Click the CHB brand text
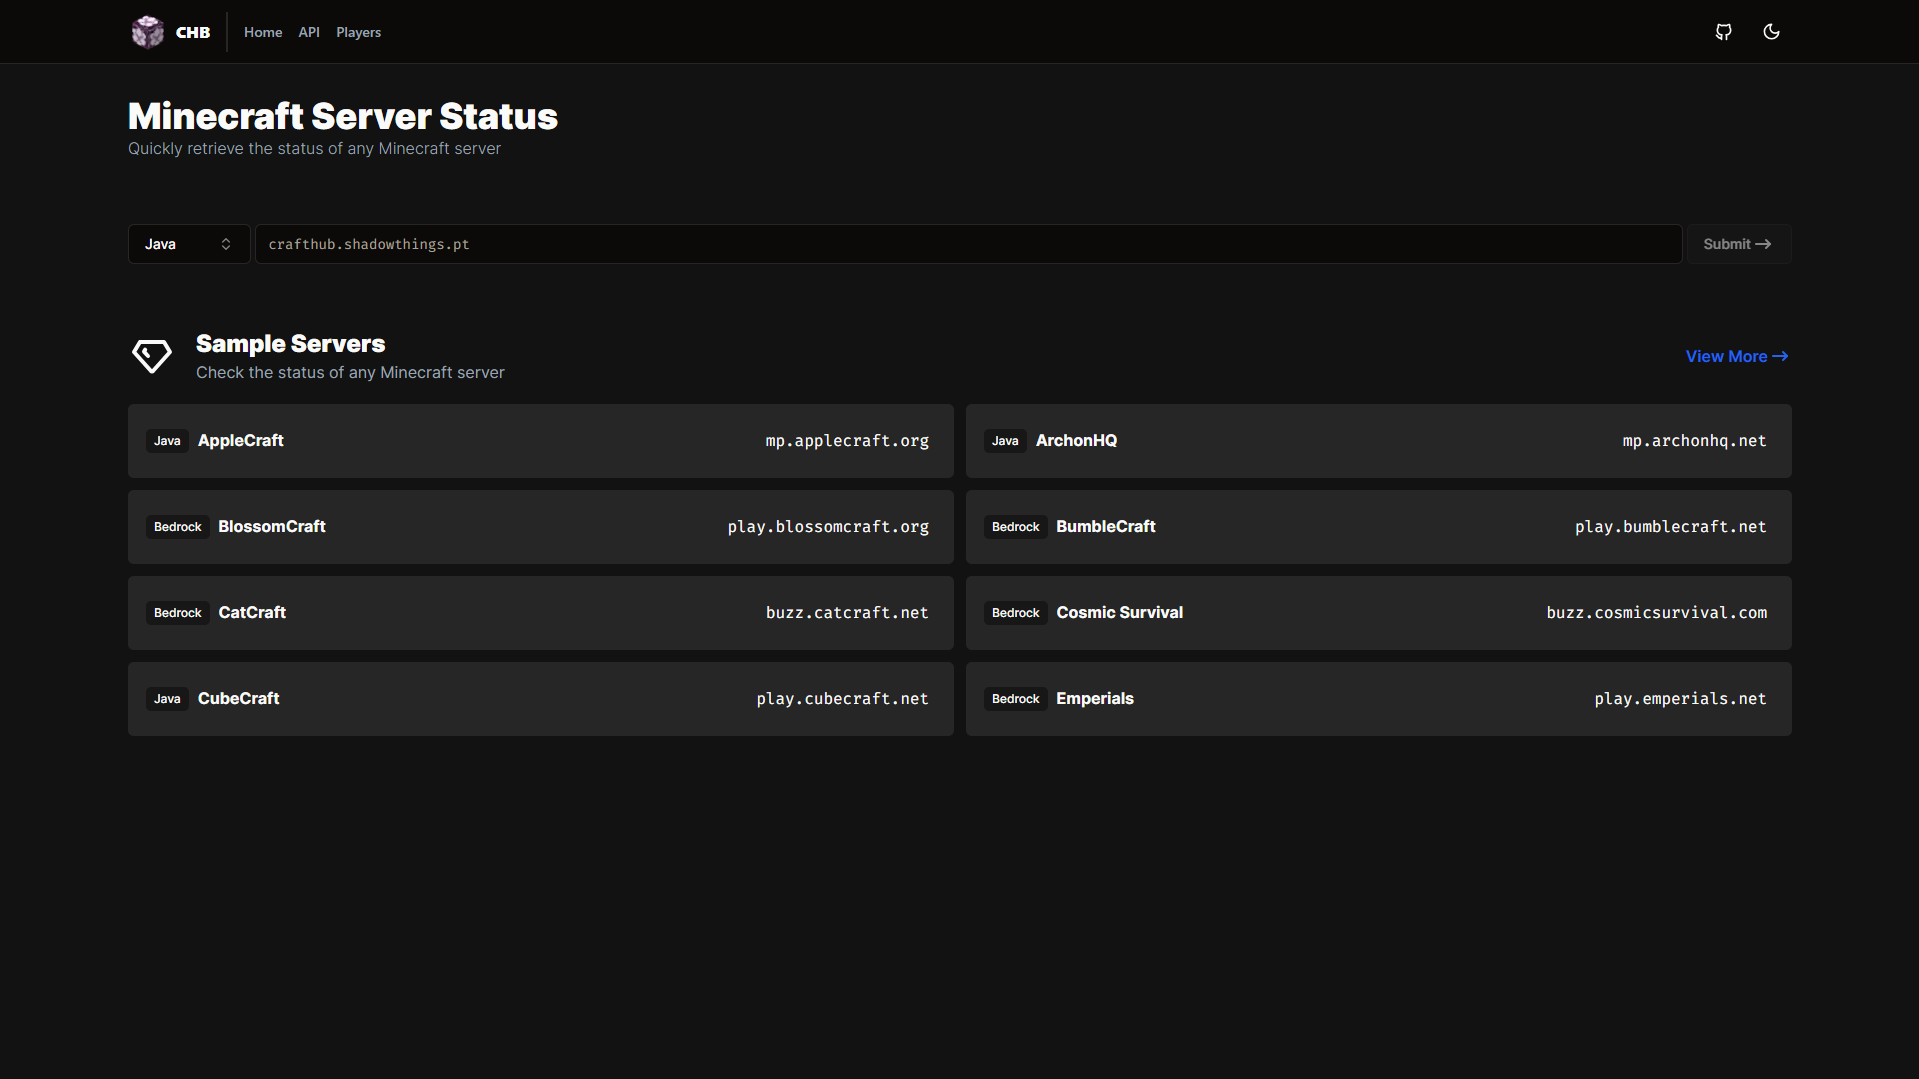The width and height of the screenshot is (1919, 1079). (193, 32)
